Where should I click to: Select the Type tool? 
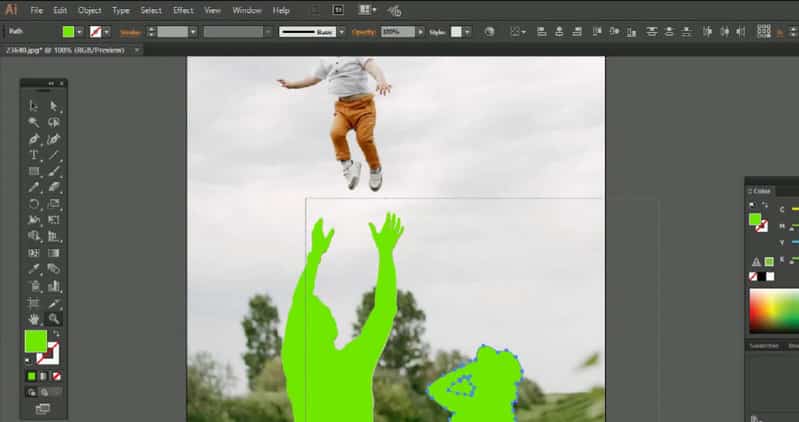coord(34,155)
